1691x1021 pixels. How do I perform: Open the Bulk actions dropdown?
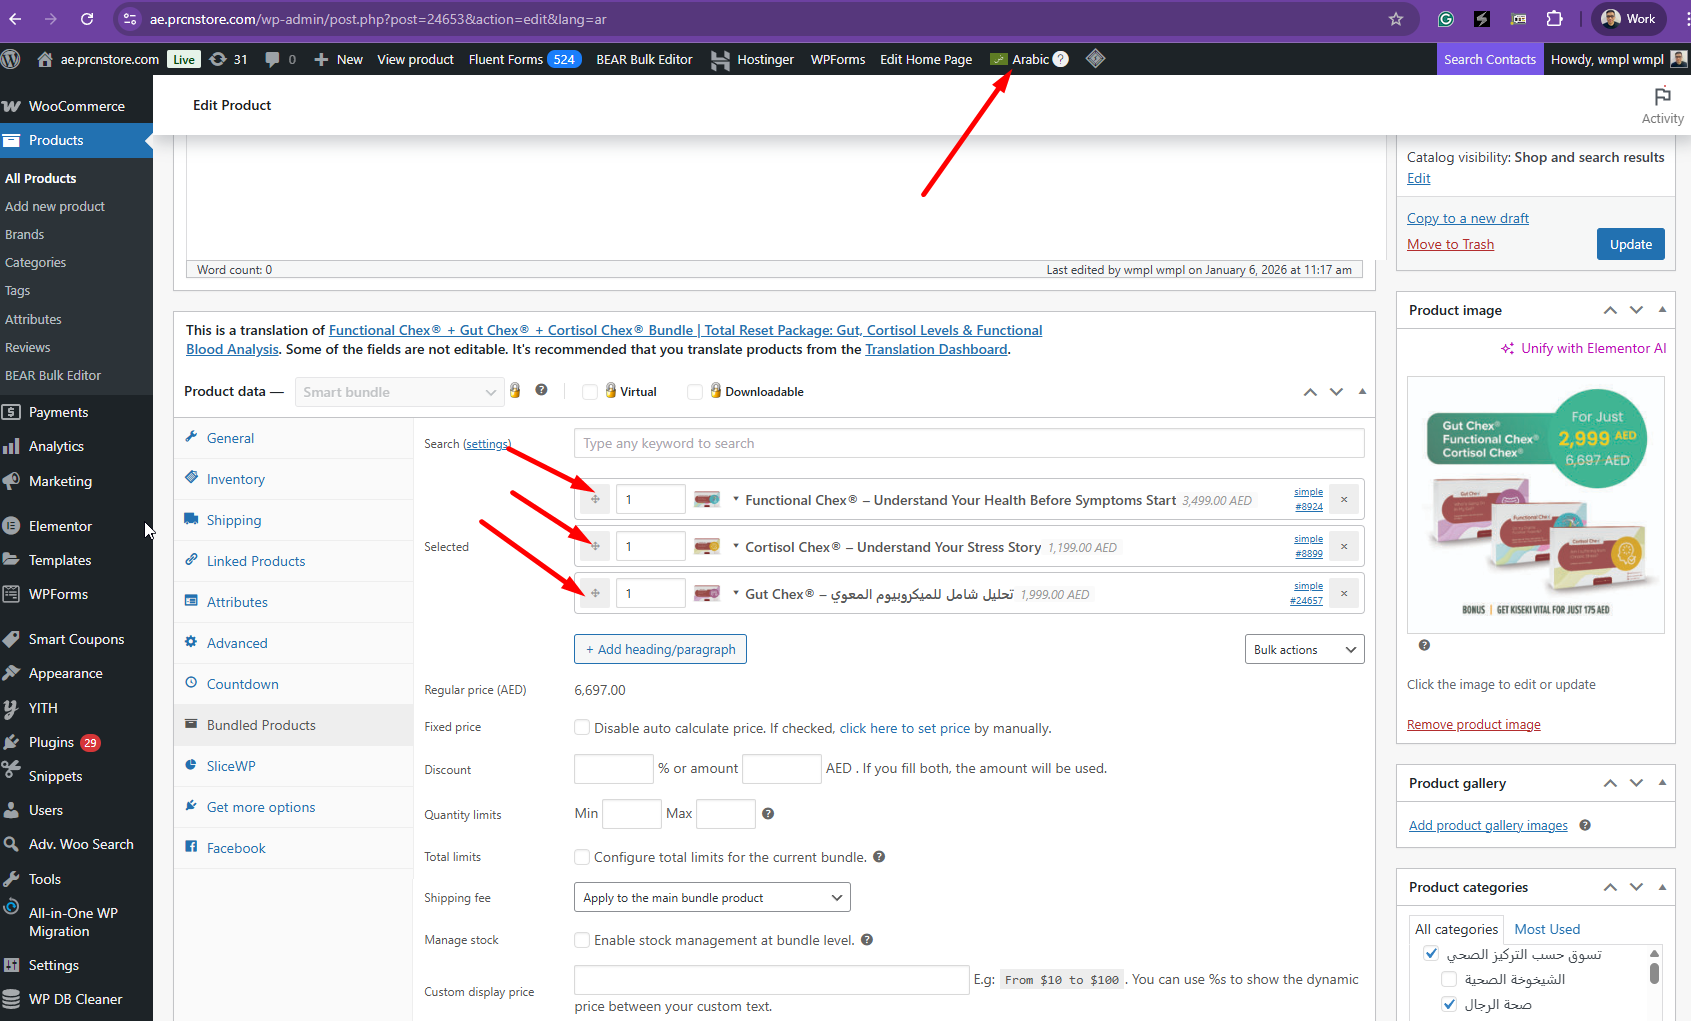tap(1304, 650)
